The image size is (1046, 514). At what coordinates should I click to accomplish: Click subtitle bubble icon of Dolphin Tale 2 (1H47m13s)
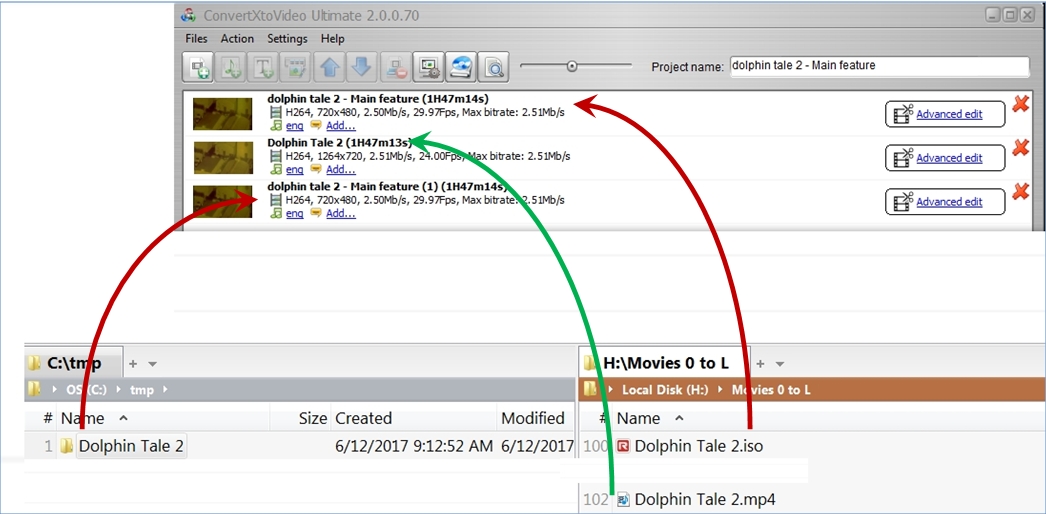[x=316, y=169]
